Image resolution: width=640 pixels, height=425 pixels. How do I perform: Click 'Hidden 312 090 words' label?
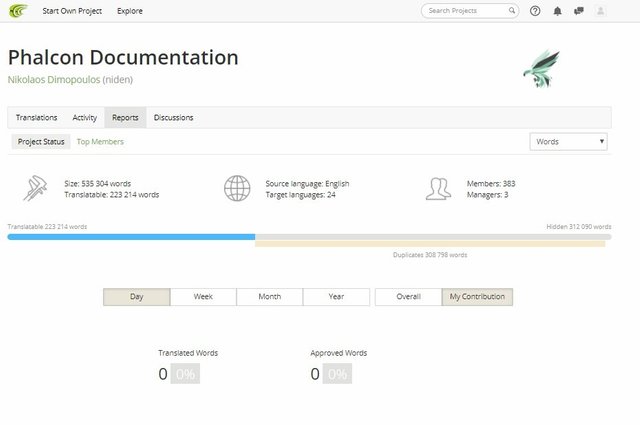579,227
